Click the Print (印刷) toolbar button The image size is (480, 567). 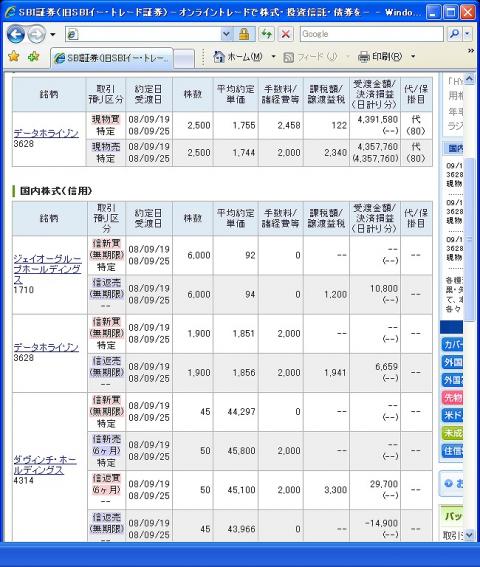click(x=380, y=57)
